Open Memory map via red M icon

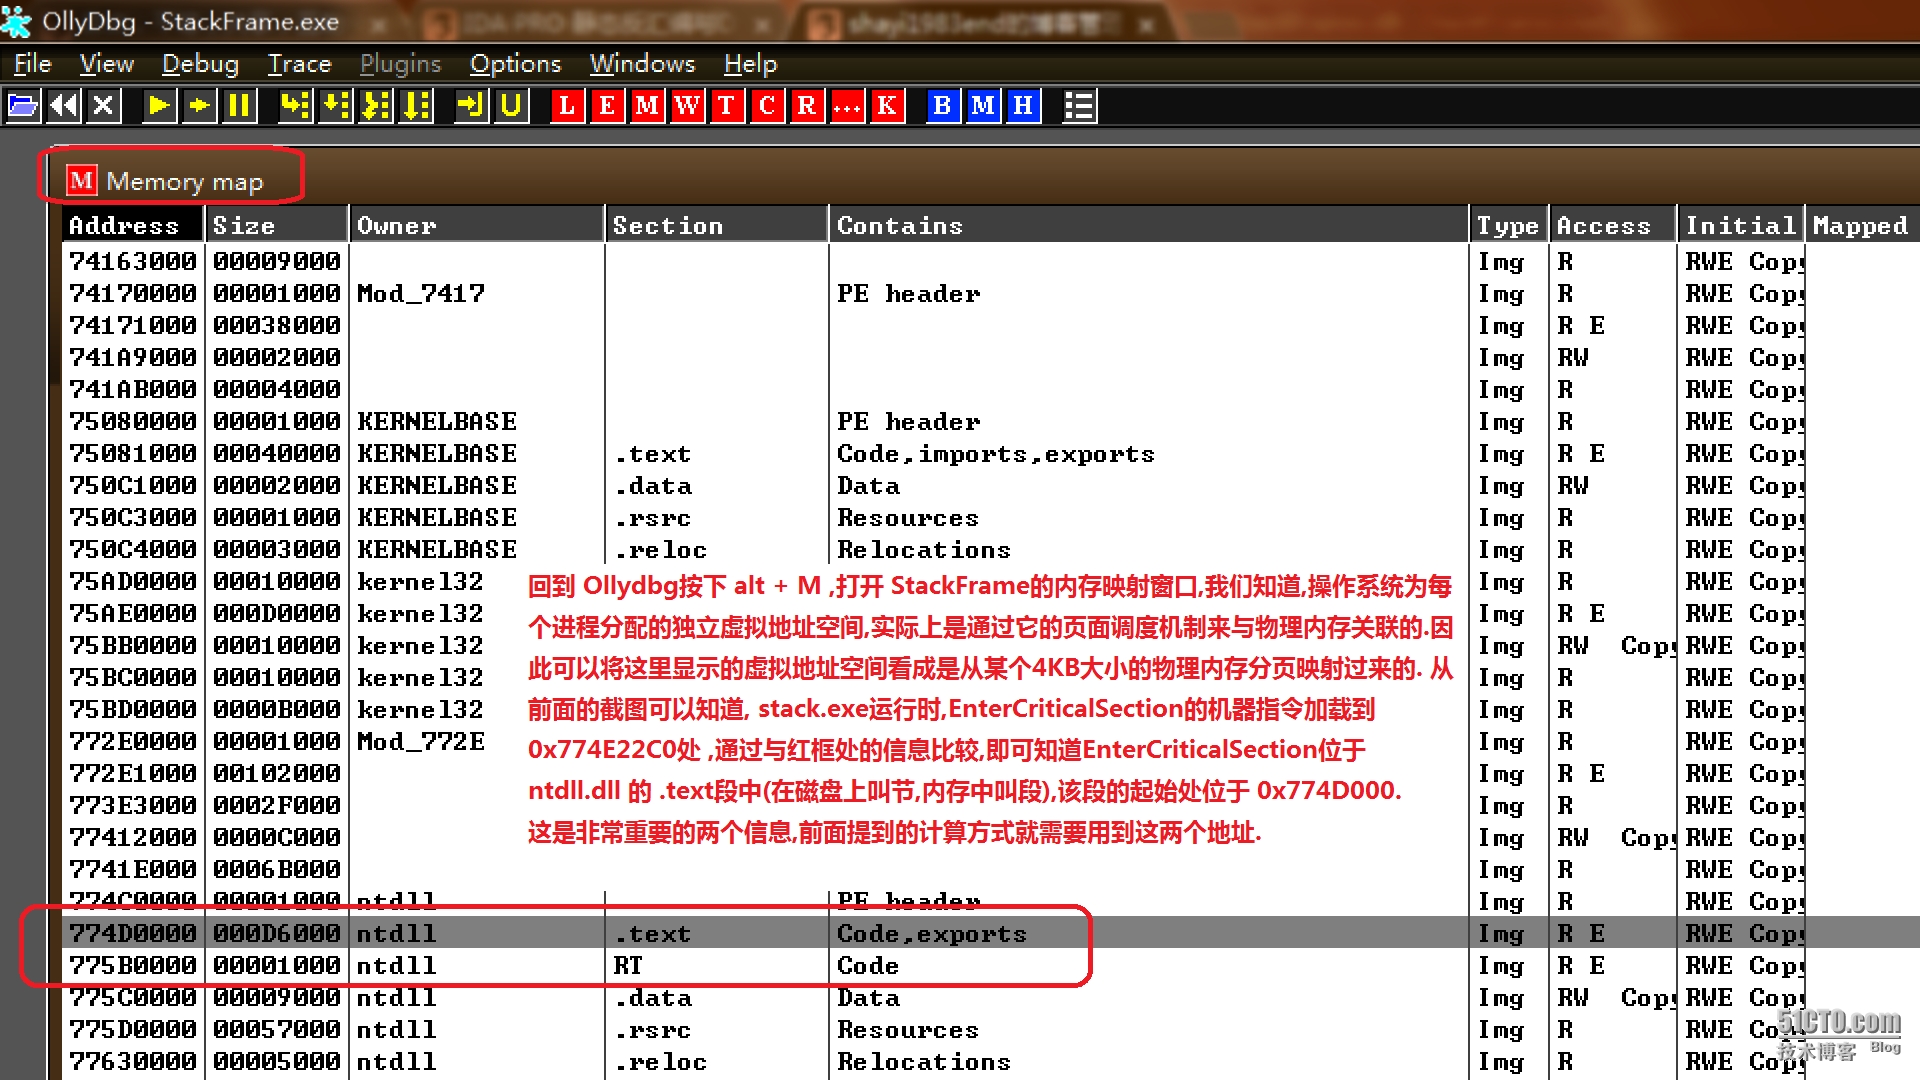tap(647, 105)
